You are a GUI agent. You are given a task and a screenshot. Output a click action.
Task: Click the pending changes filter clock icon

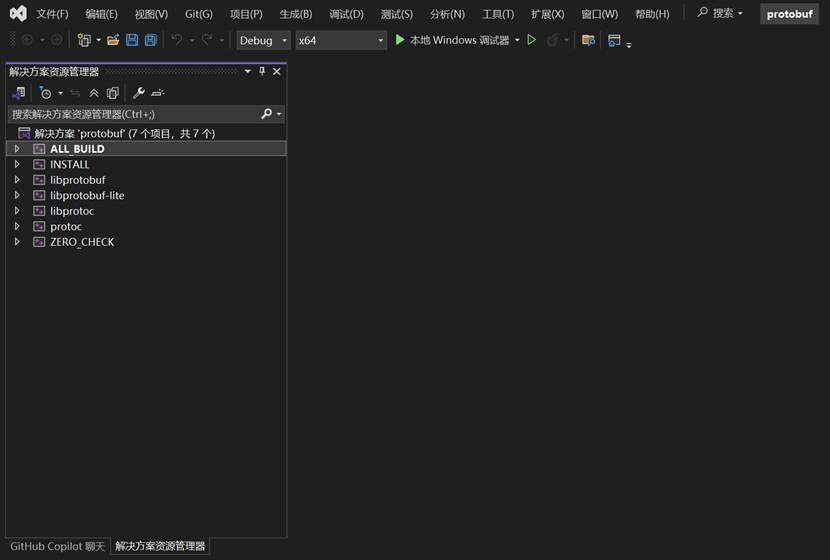[x=46, y=93]
